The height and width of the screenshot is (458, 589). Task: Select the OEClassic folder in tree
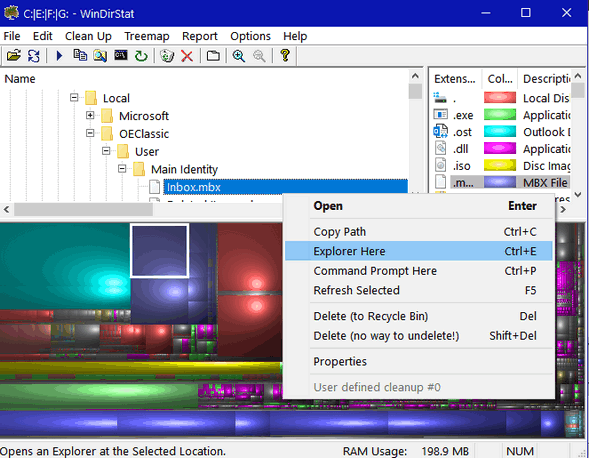click(144, 134)
